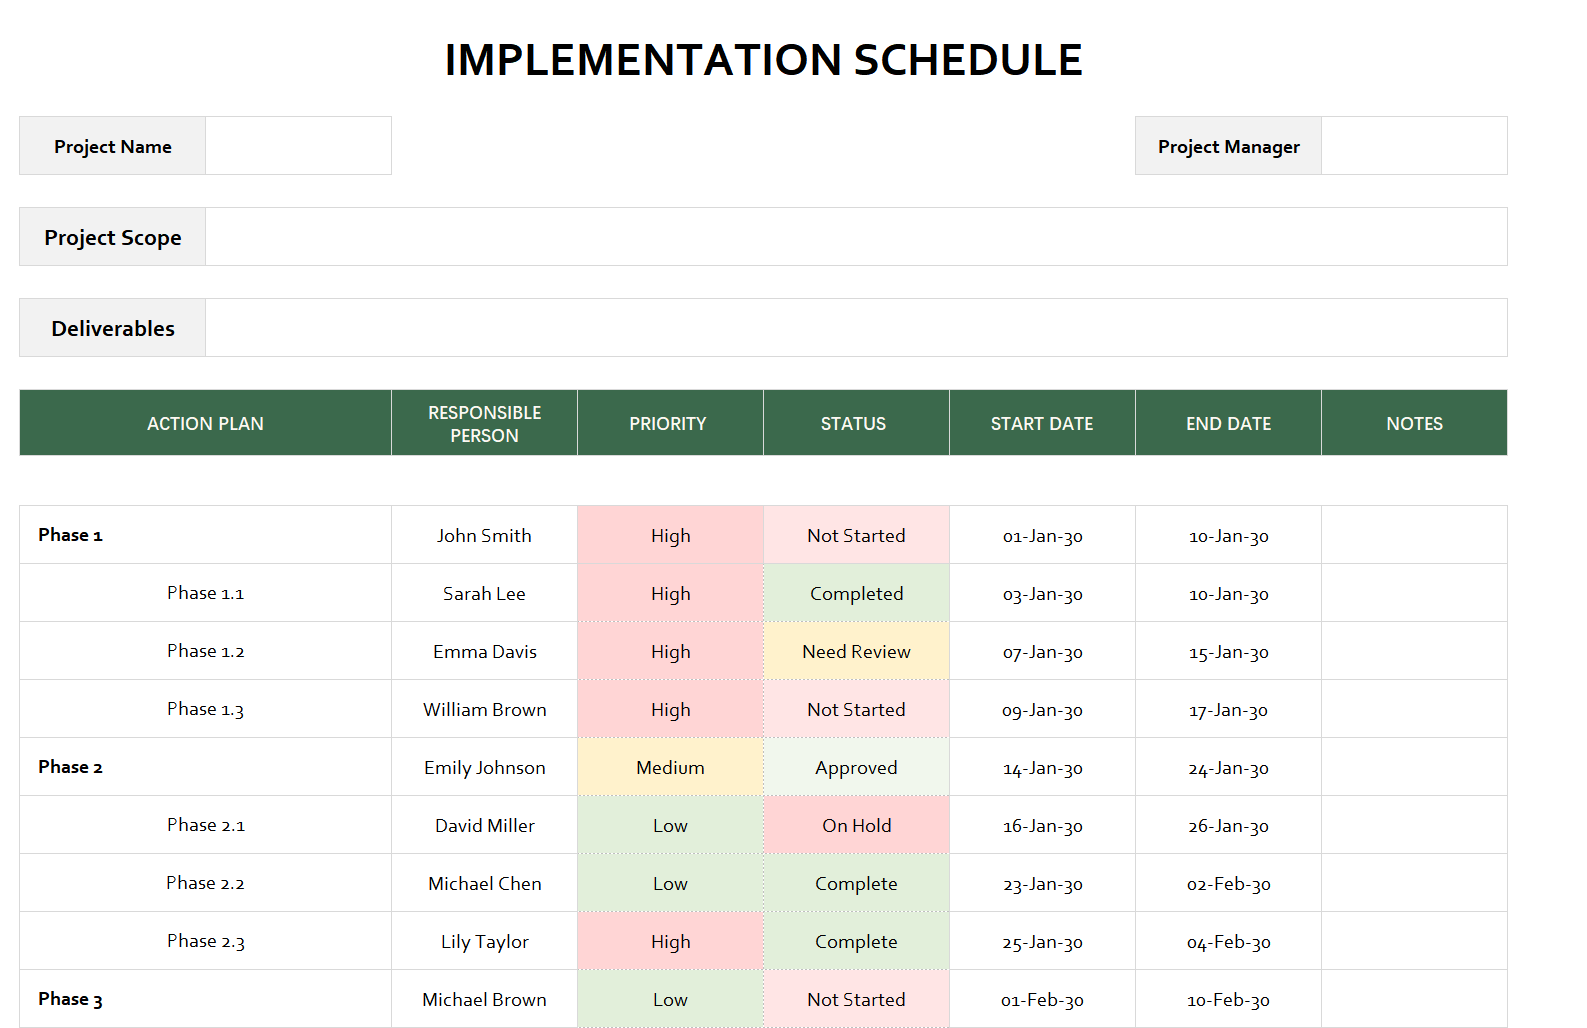Click the empty Notes cell for Phase 1
This screenshot has width=1587, height=1028.
1414,535
